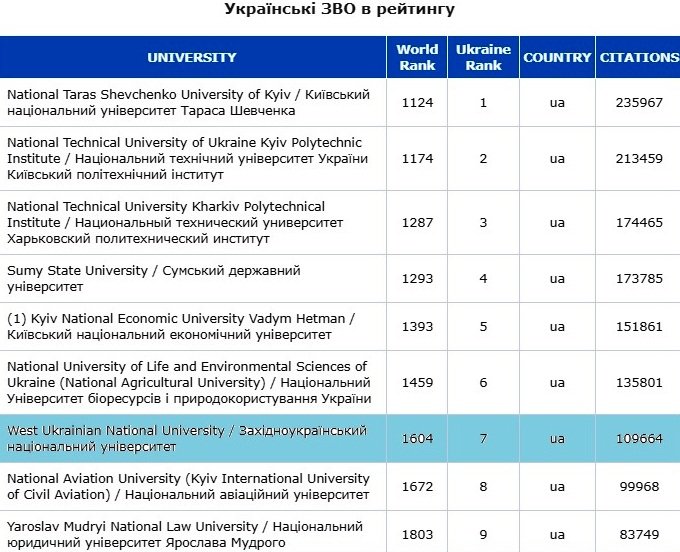
Task: Click Sumy State University name
Action: [x=154, y=278]
